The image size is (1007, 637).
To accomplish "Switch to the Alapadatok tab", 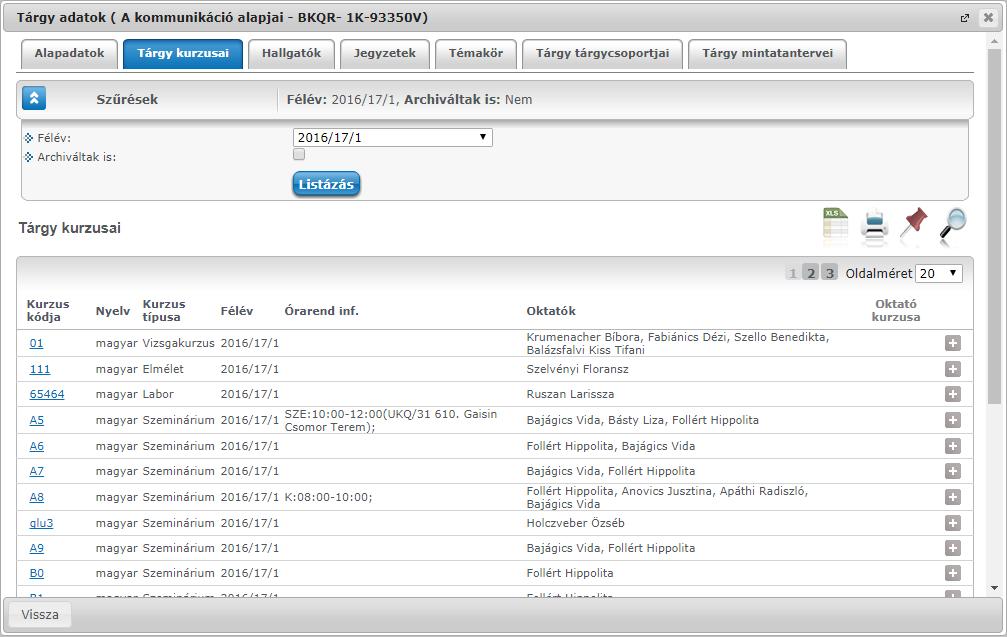I will [69, 53].
